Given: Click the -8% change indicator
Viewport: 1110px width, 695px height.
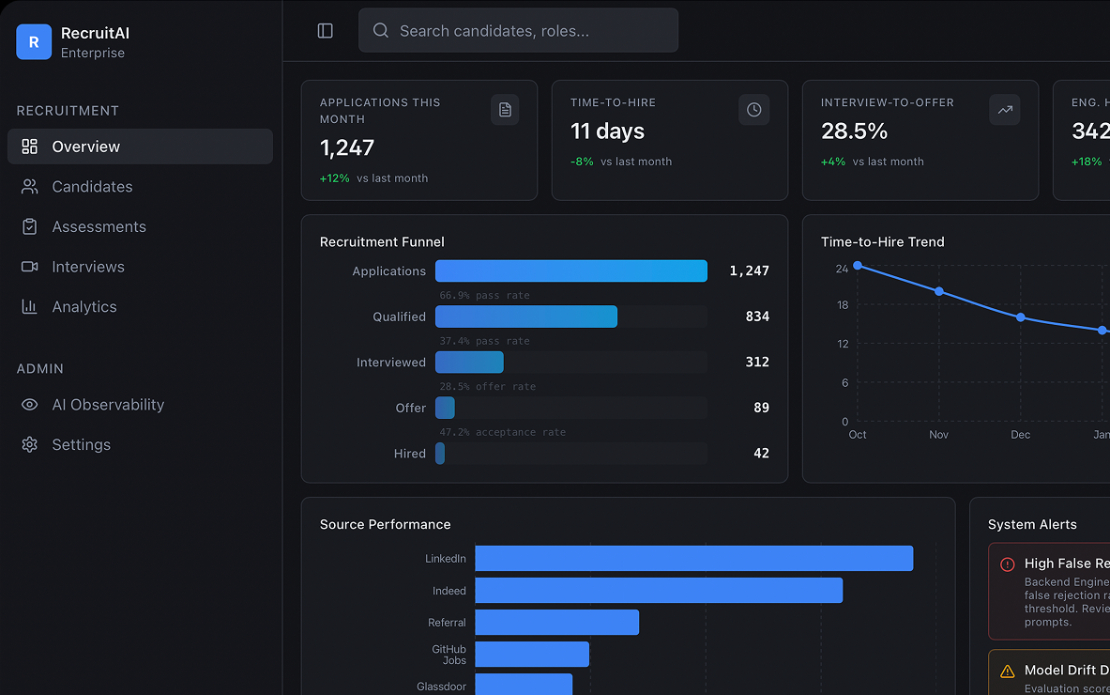Looking at the screenshot, I should pyautogui.click(x=582, y=161).
